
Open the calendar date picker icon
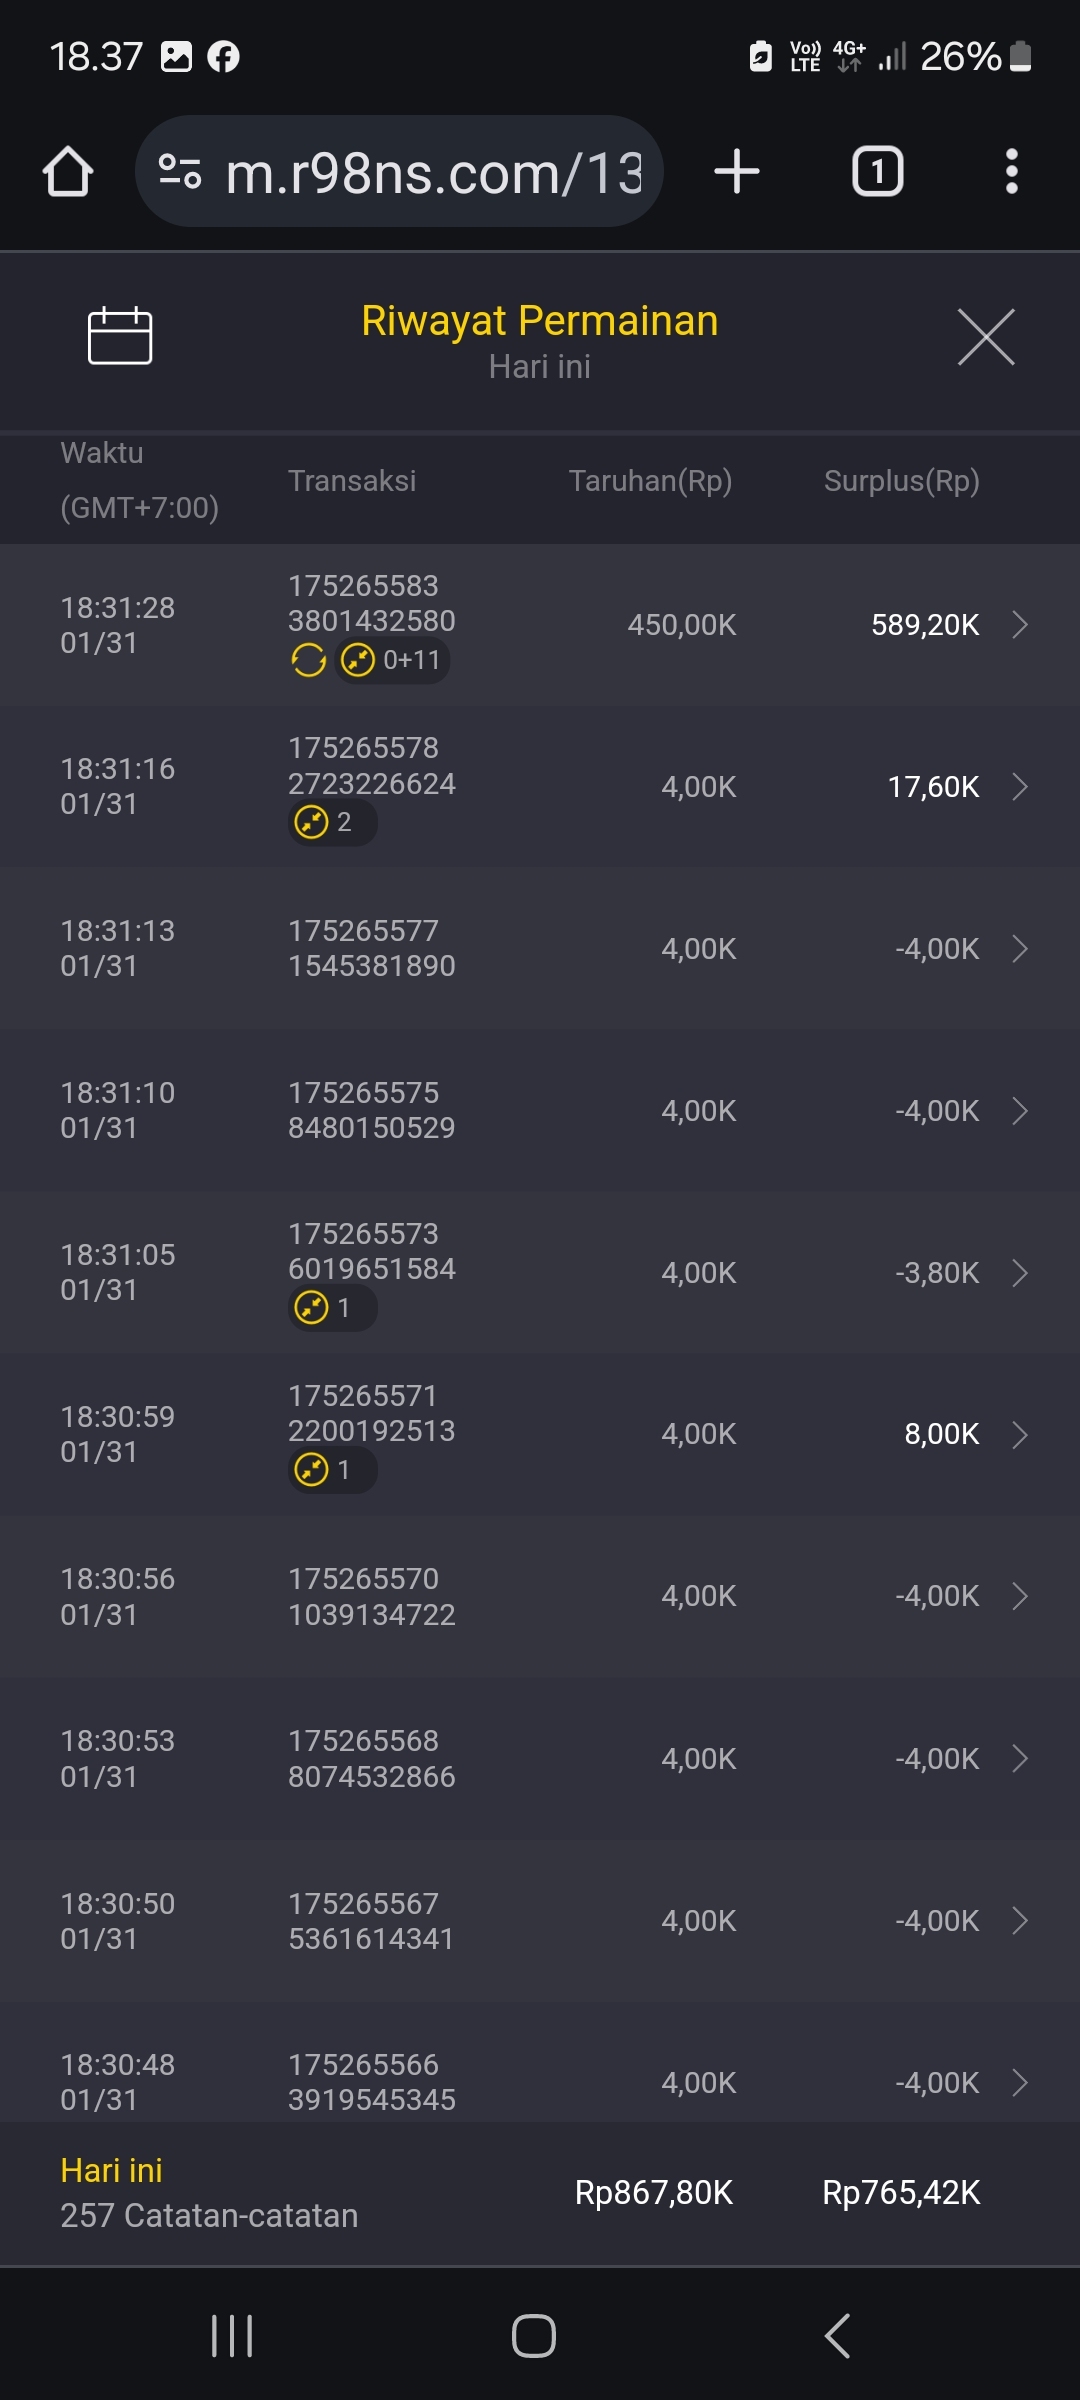120,336
